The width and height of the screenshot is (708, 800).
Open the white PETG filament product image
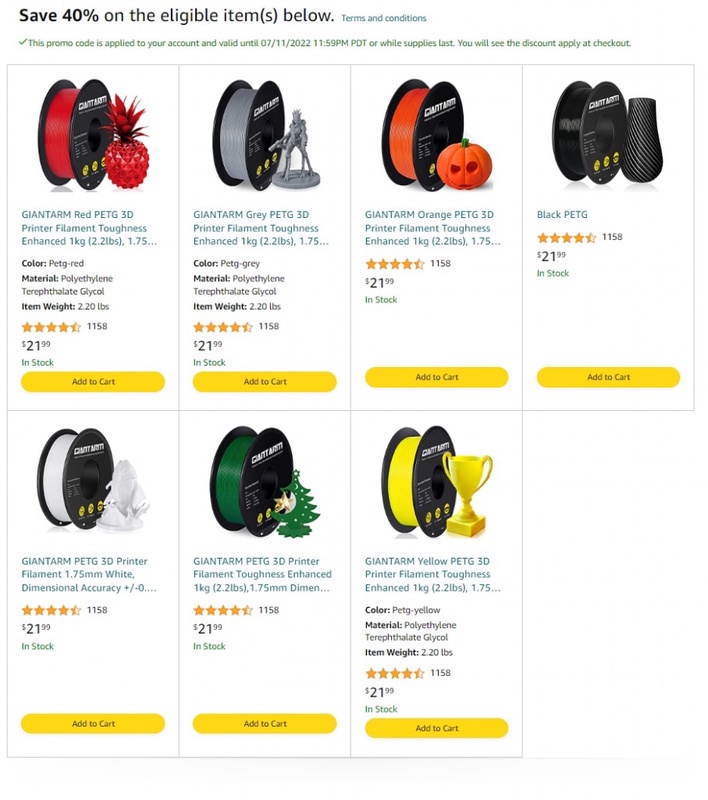94,480
